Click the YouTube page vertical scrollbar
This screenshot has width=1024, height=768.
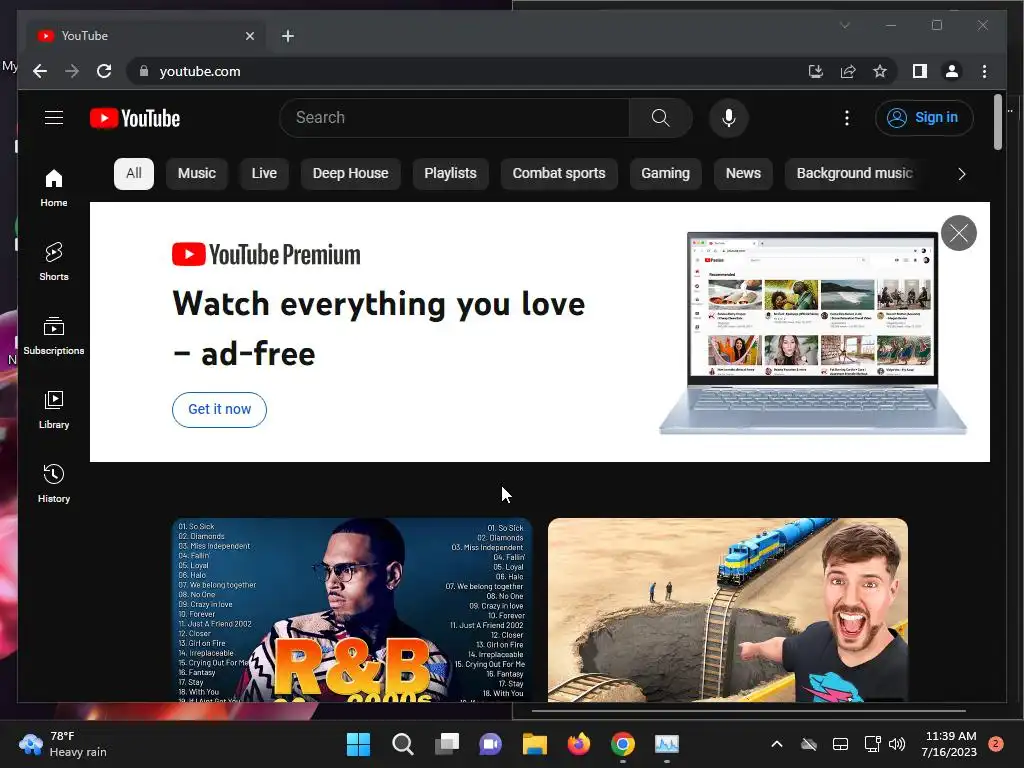click(997, 122)
